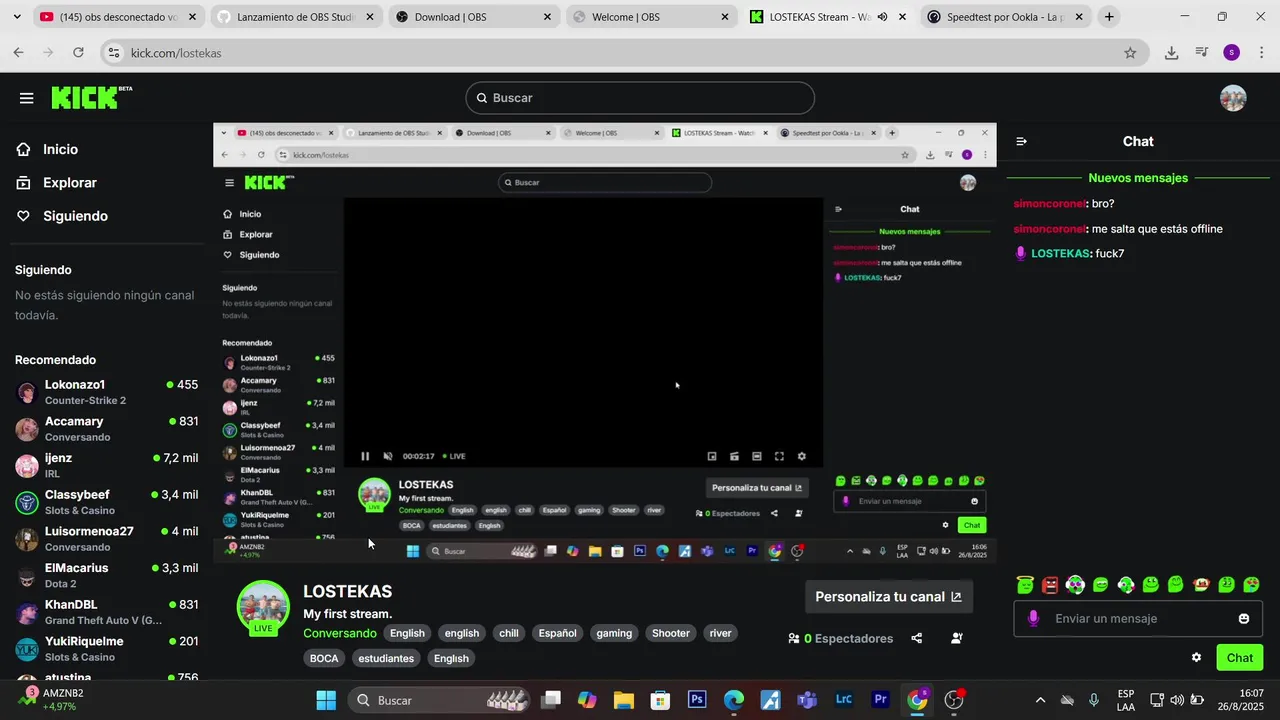Insert the red angry face emote
1280x720 pixels.
click(x=1050, y=585)
